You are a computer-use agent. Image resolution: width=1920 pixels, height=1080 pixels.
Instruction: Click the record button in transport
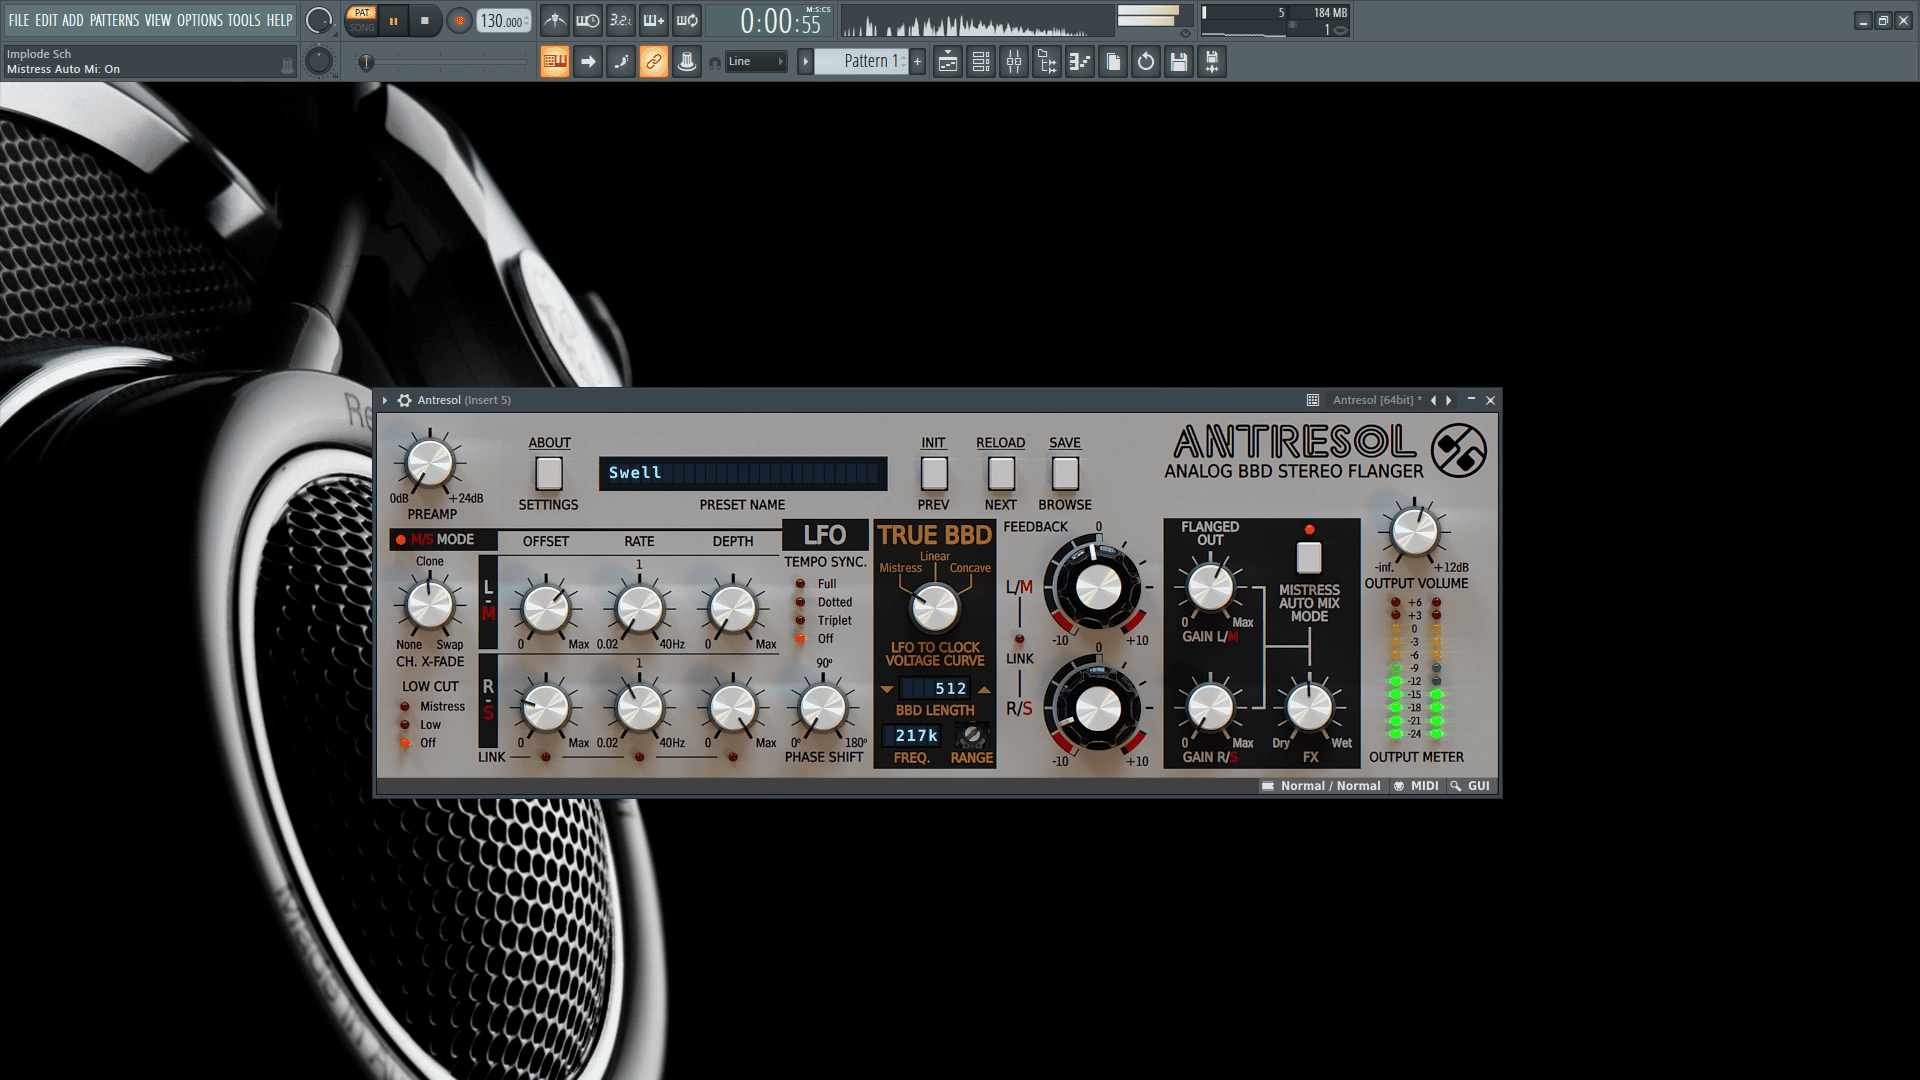459,21
